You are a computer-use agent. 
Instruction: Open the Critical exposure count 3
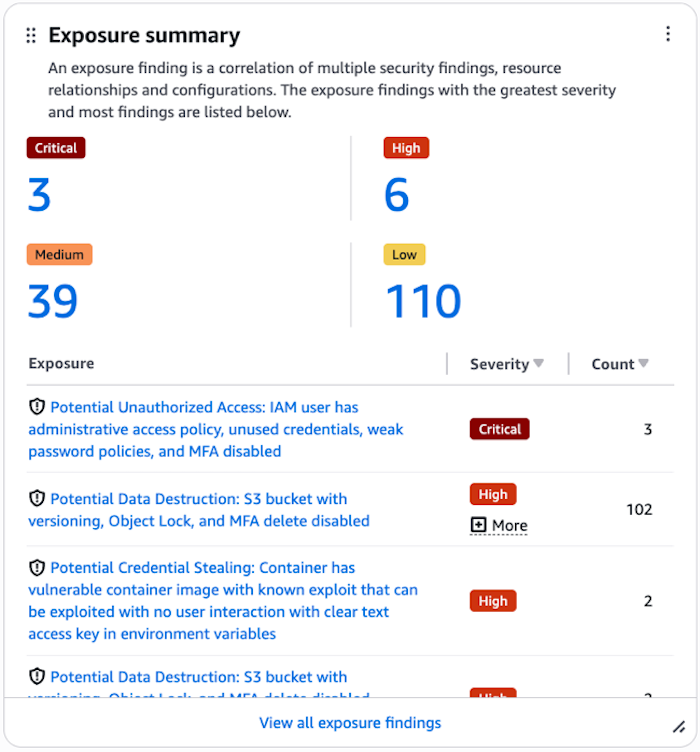(x=39, y=195)
